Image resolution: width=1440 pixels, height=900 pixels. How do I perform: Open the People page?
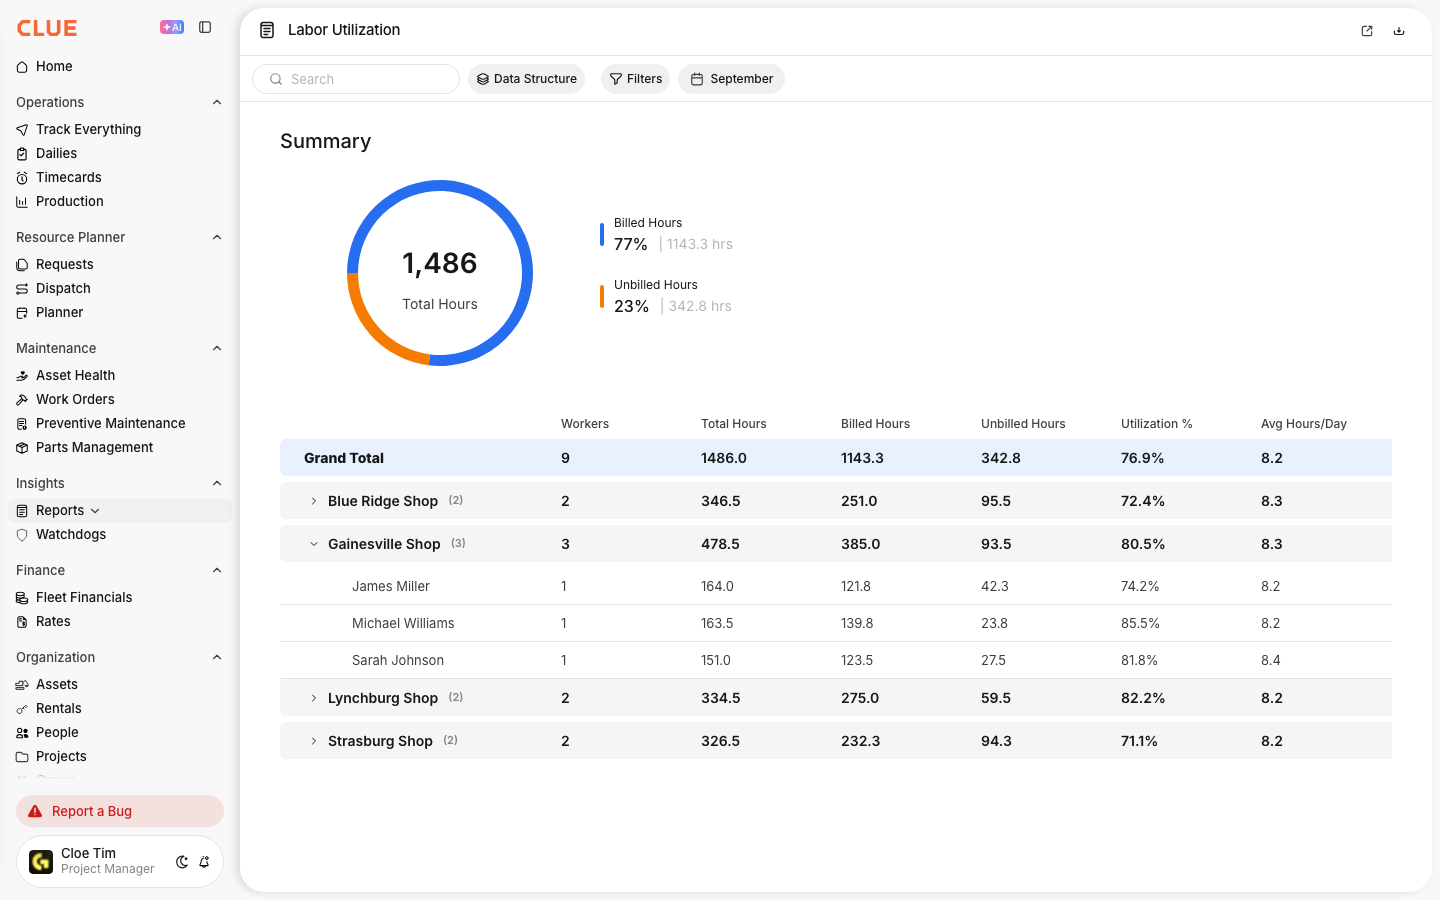pos(57,732)
